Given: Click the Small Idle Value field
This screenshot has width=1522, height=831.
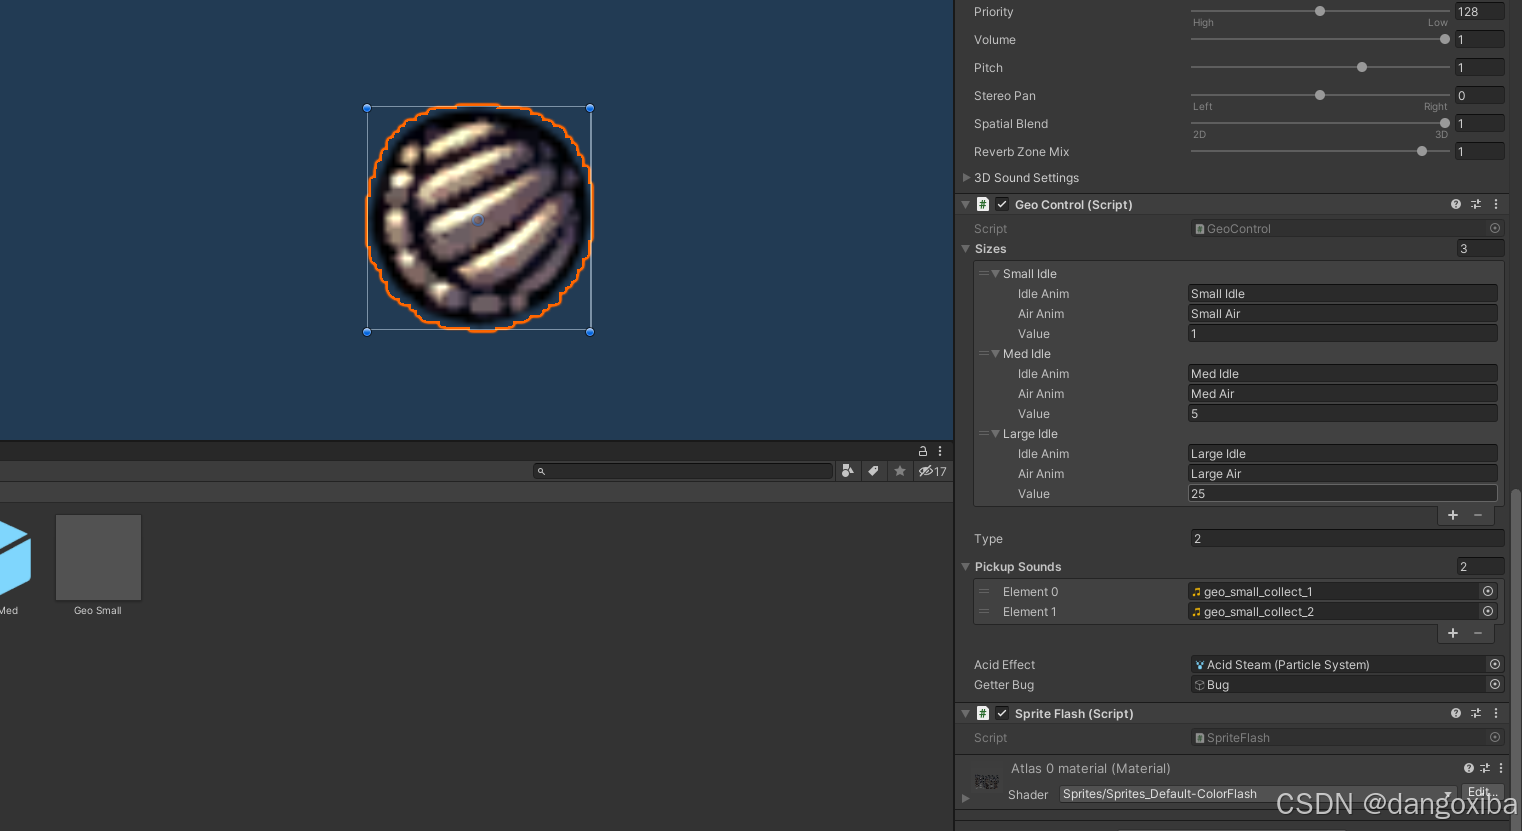Looking at the screenshot, I should pos(1342,333).
